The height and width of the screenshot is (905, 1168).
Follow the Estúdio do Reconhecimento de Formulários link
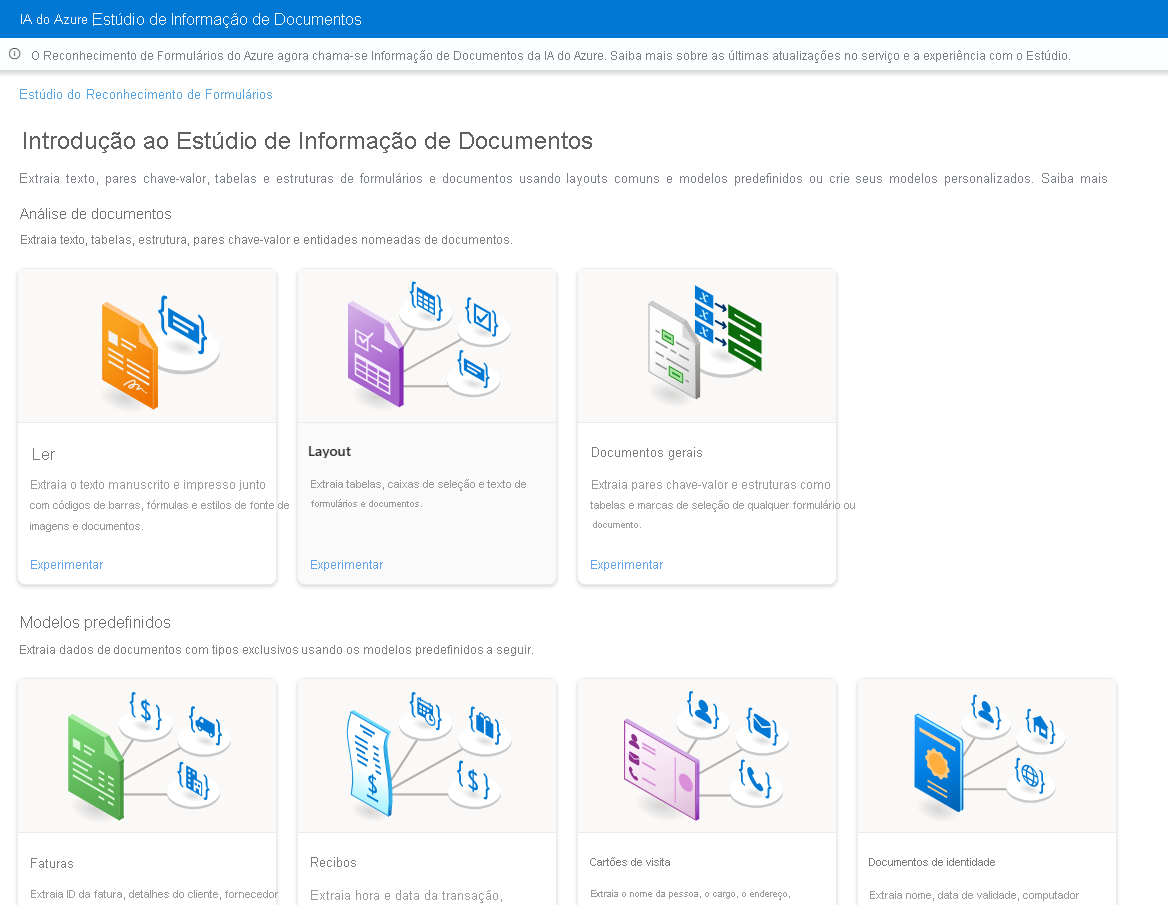pos(145,94)
